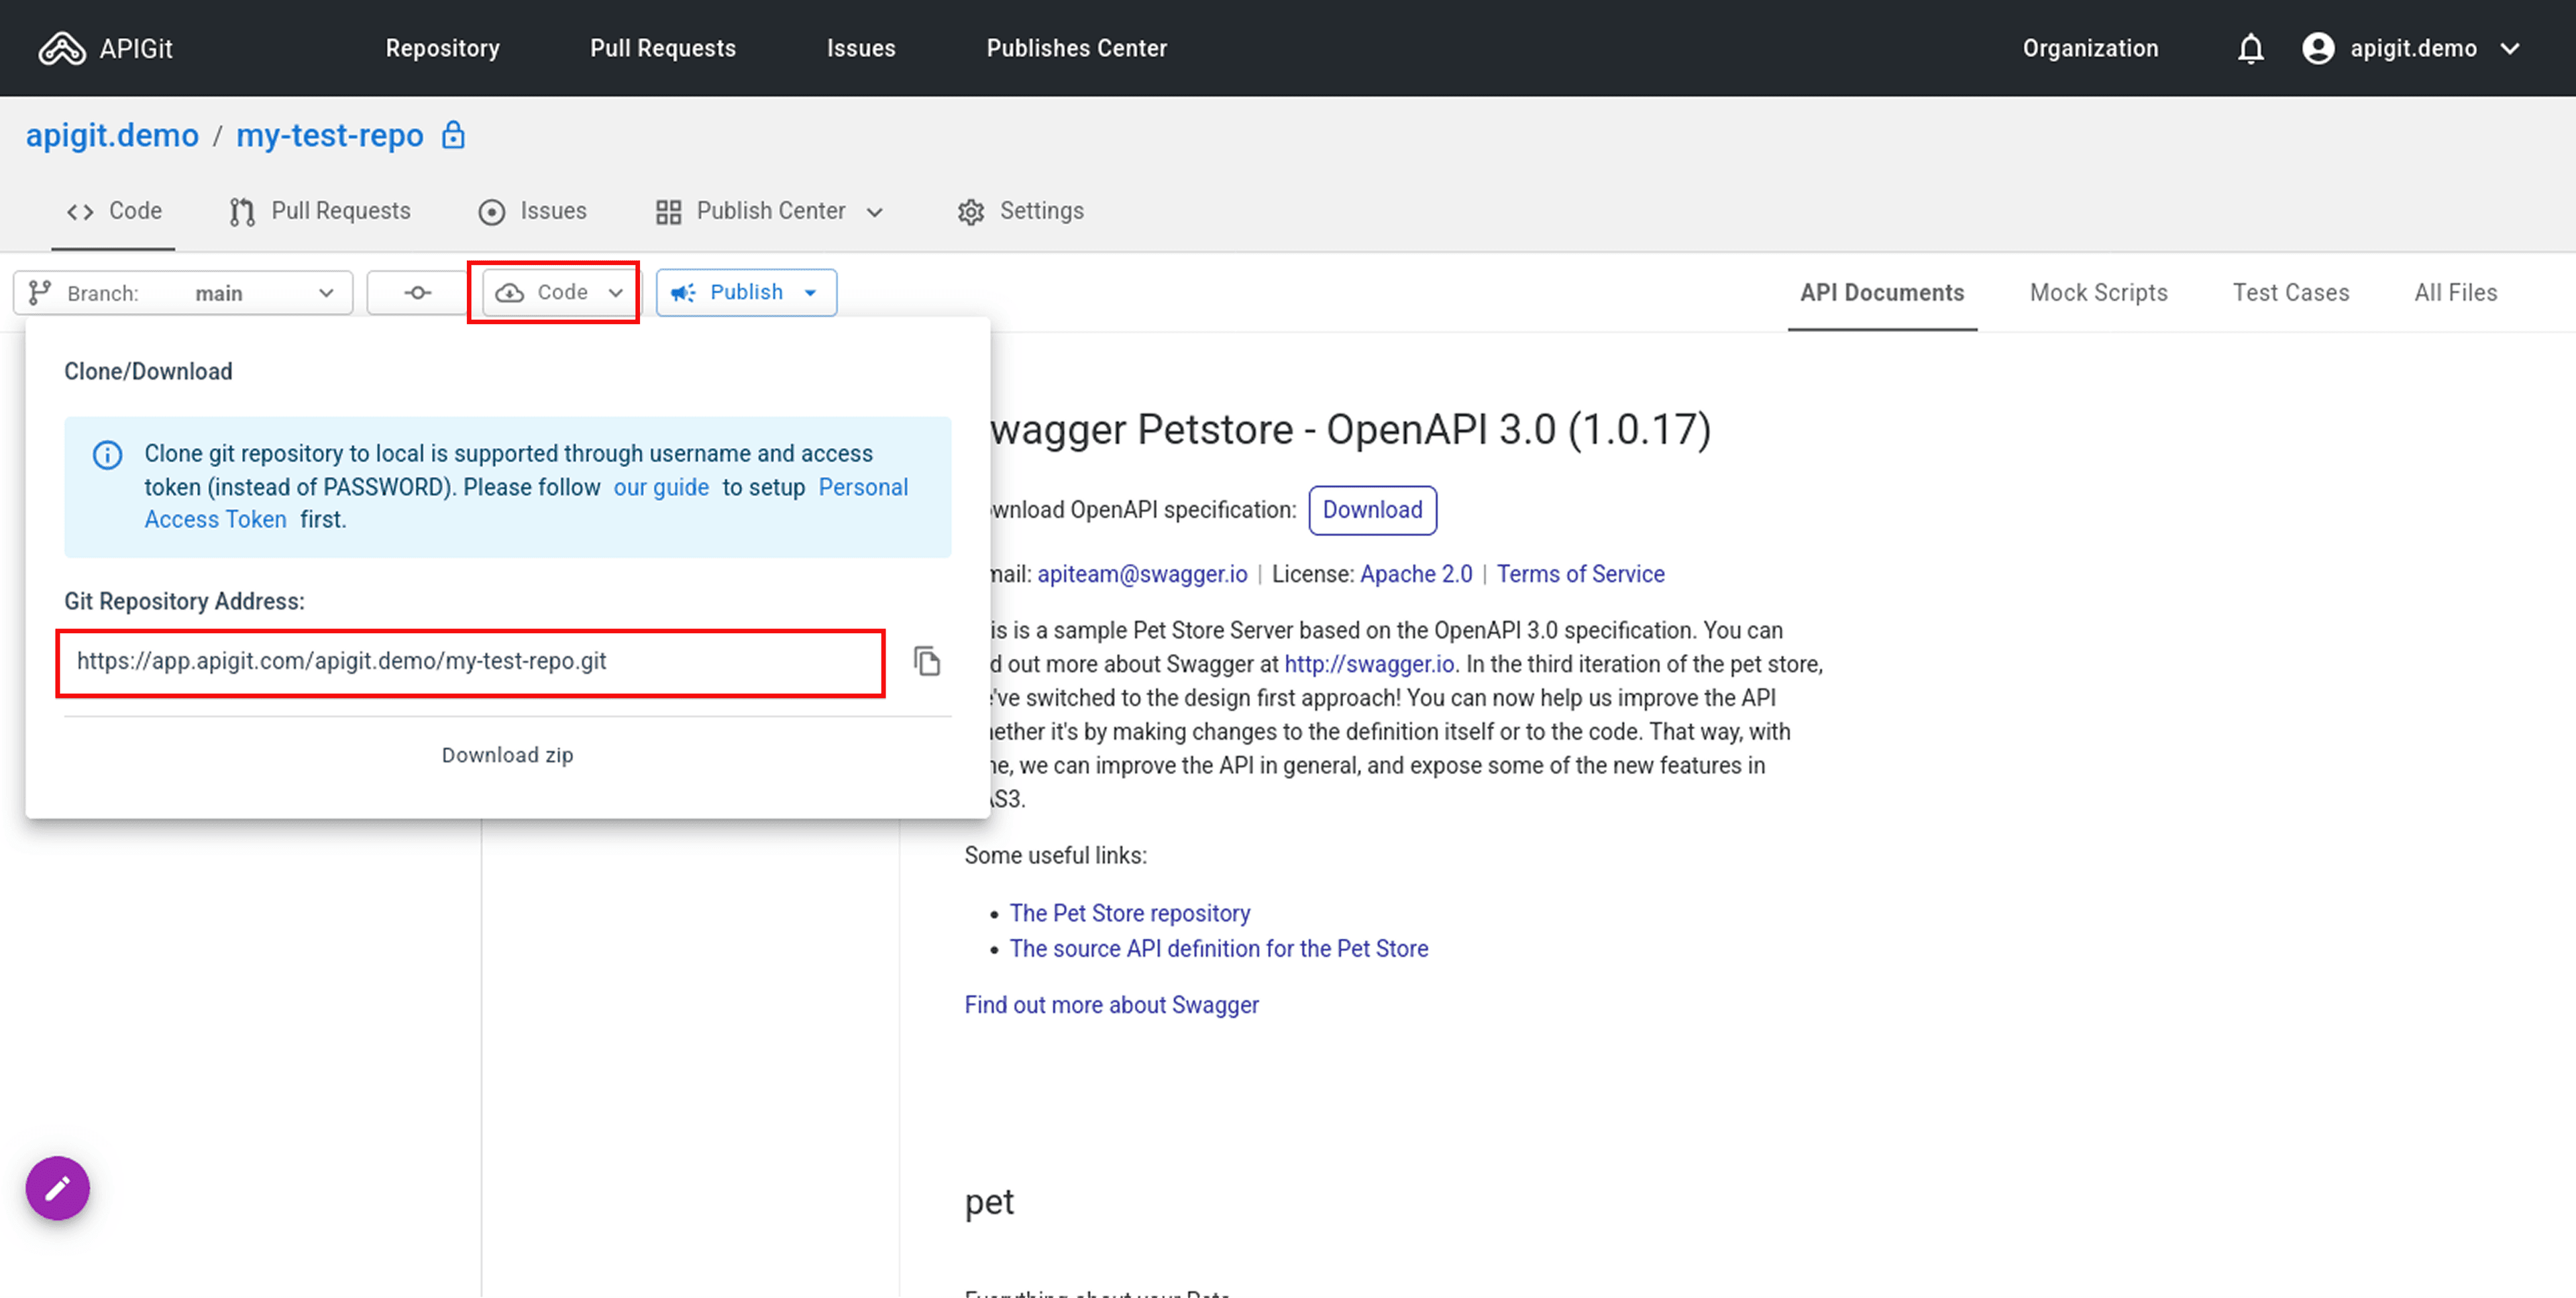Click the cloud download icon on Code button

click(510, 293)
